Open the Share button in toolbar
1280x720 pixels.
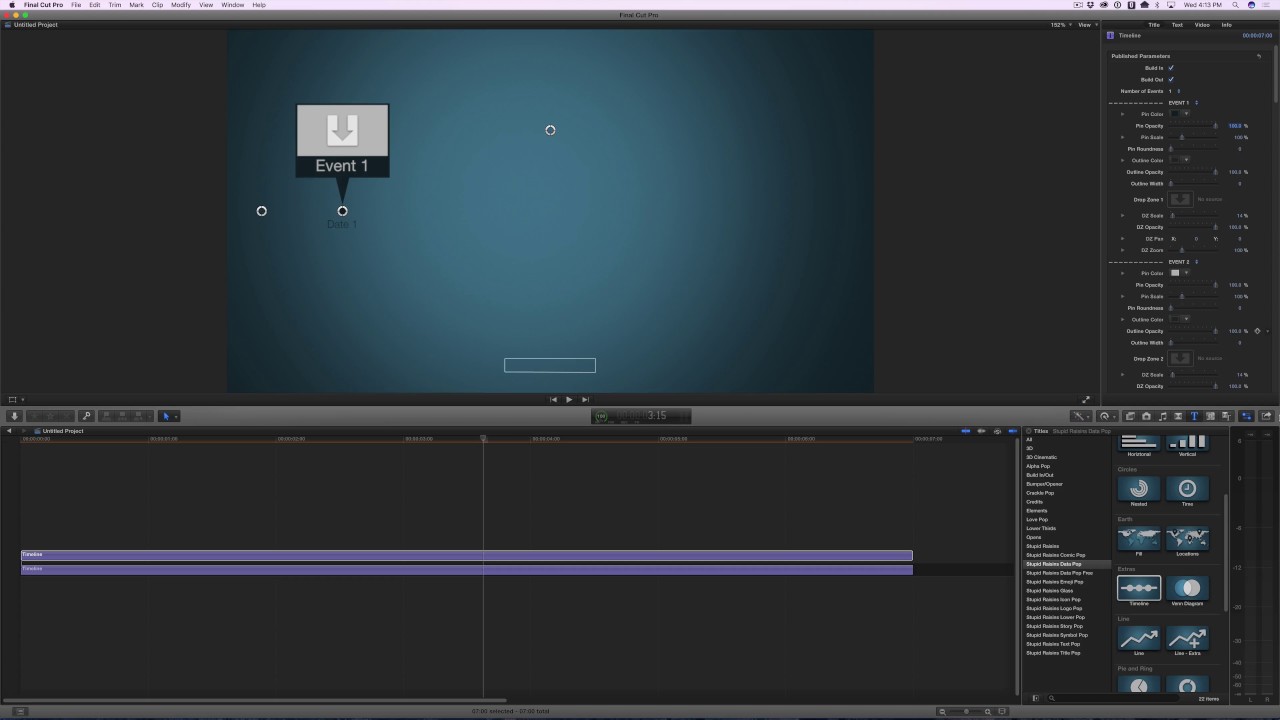pyautogui.click(x=1267, y=416)
